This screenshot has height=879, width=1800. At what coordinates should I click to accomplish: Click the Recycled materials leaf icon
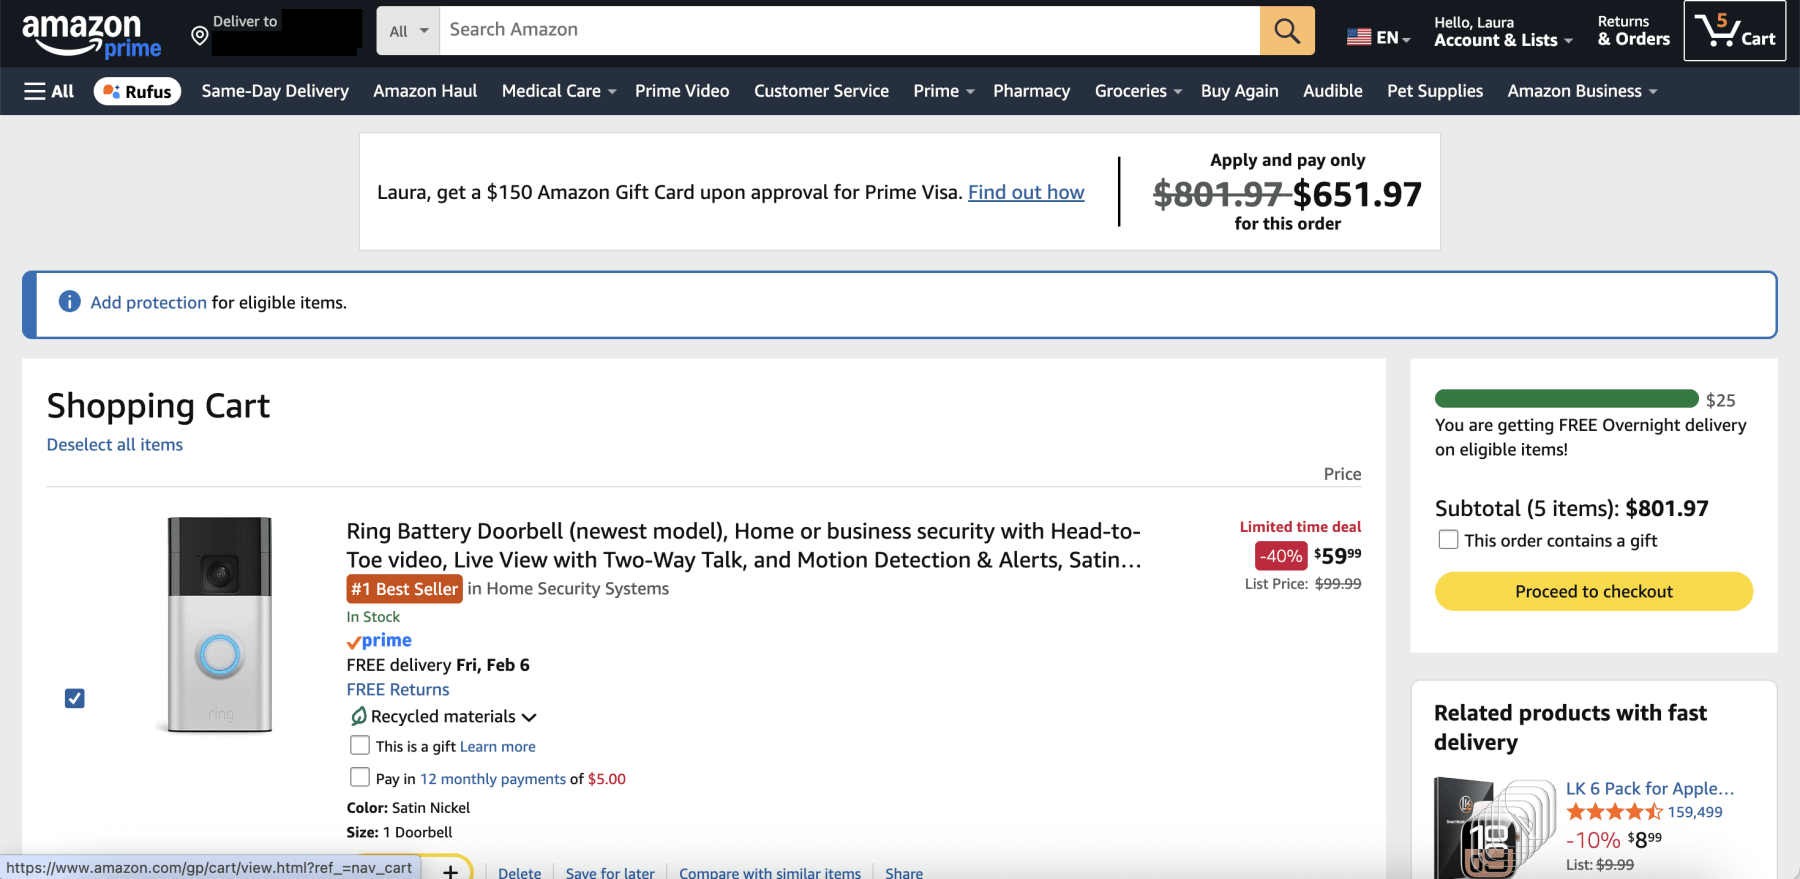359,716
